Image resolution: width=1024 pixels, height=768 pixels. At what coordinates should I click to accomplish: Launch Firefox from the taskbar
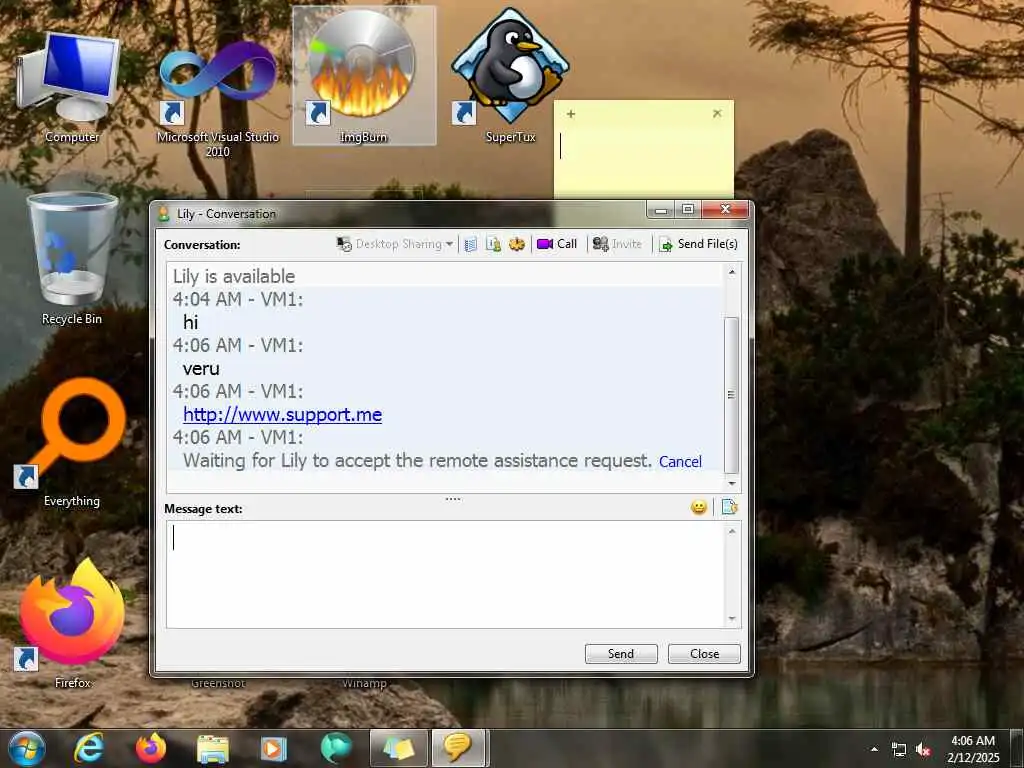pyautogui.click(x=151, y=748)
